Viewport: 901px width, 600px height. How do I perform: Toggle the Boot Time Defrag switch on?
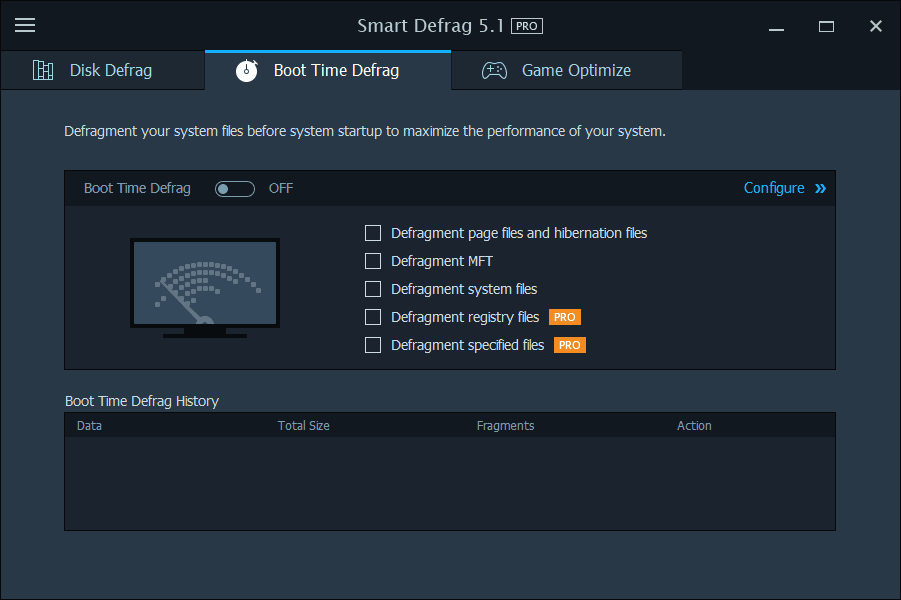[235, 188]
